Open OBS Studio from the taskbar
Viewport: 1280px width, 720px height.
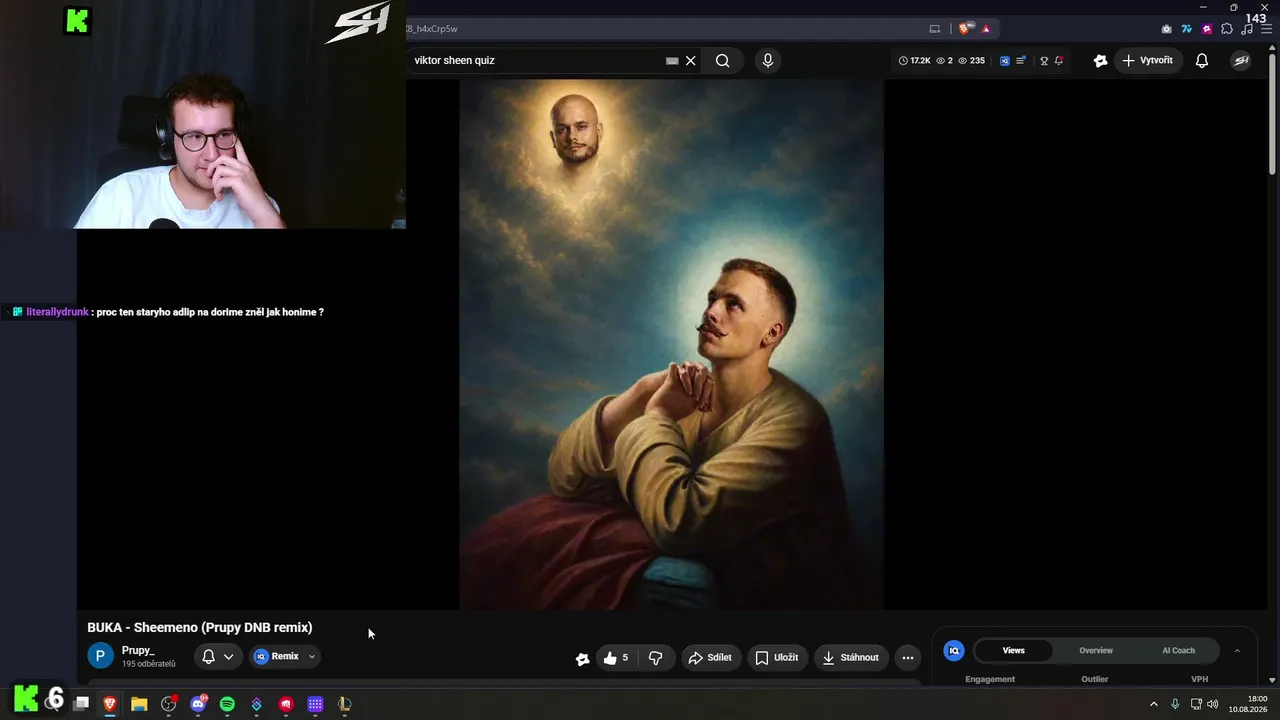(168, 704)
